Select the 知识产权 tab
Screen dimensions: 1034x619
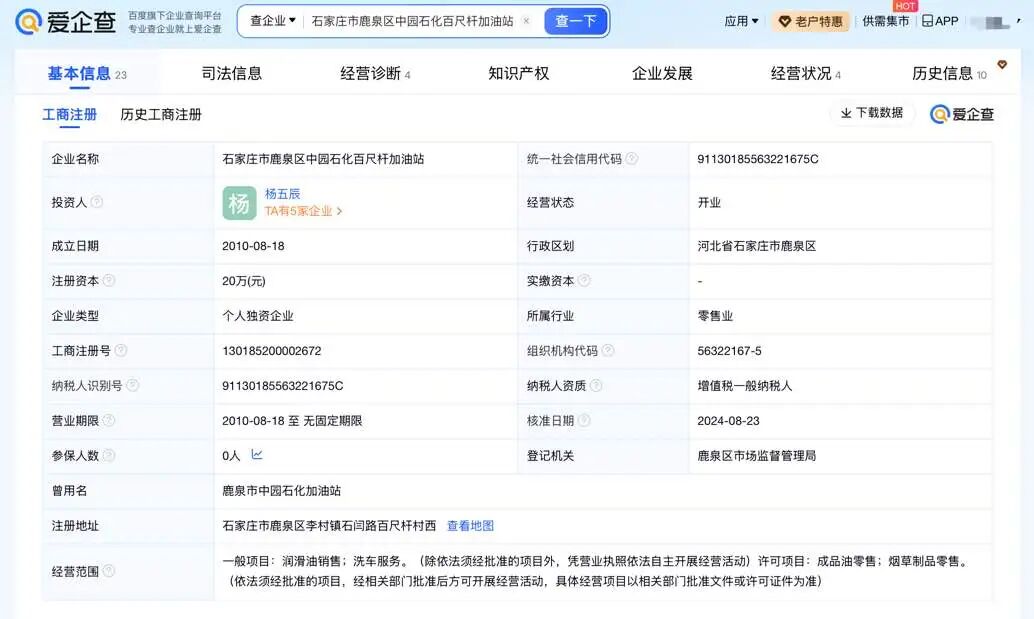[x=518, y=73]
